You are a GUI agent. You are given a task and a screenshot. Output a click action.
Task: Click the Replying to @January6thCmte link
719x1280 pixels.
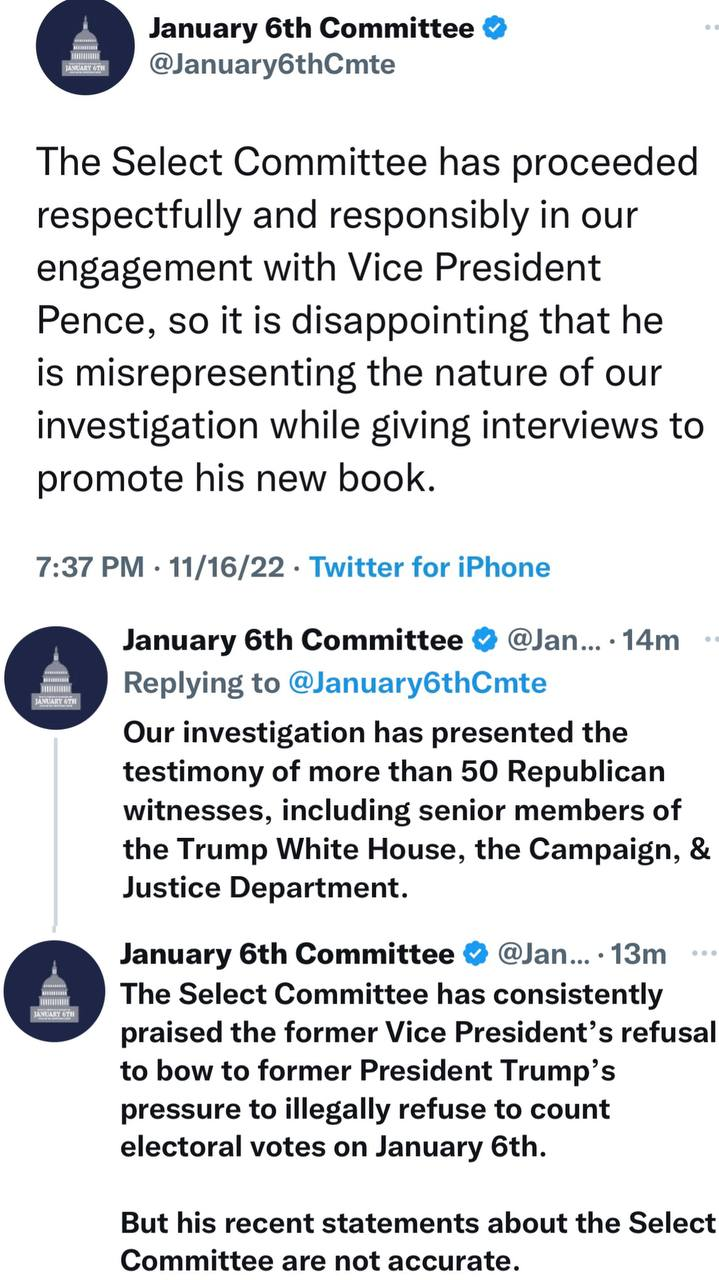(416, 683)
